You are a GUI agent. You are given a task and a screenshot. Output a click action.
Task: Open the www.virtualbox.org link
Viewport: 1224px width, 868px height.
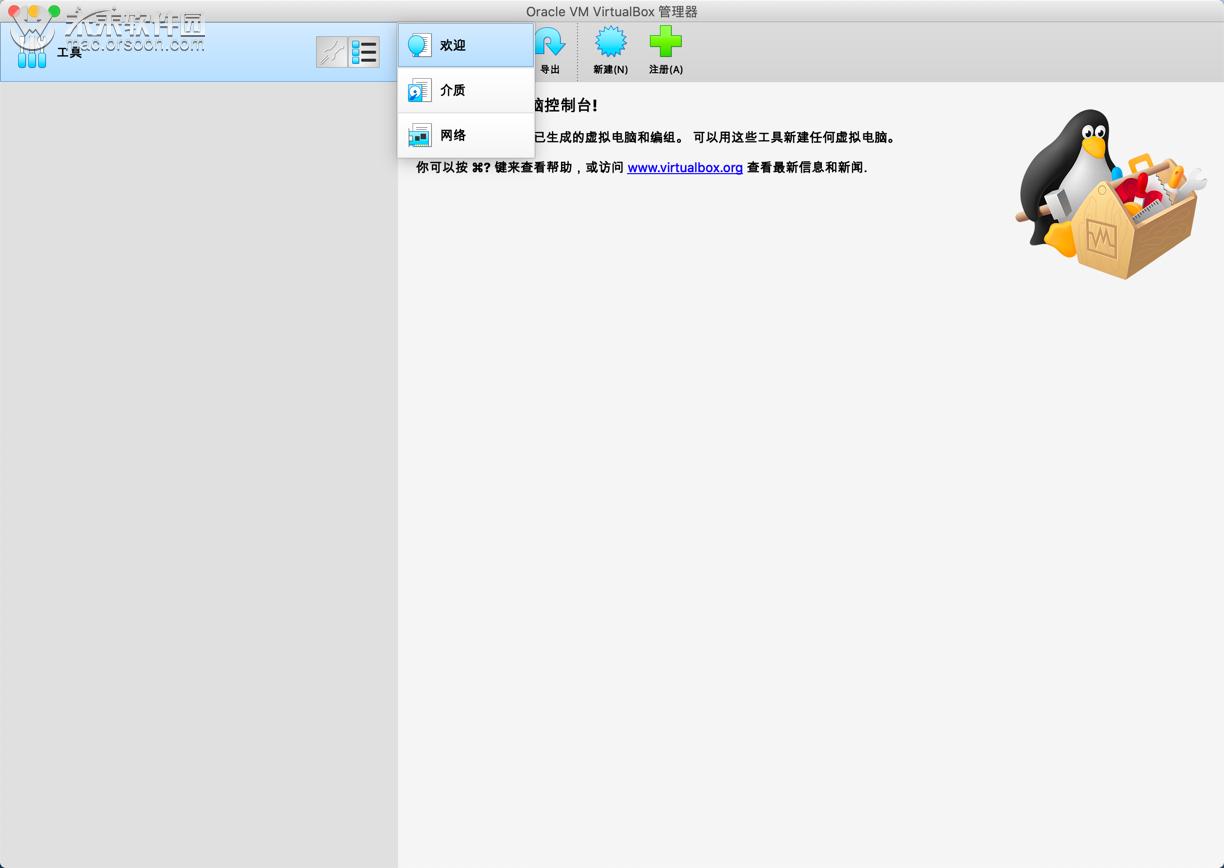click(x=685, y=167)
